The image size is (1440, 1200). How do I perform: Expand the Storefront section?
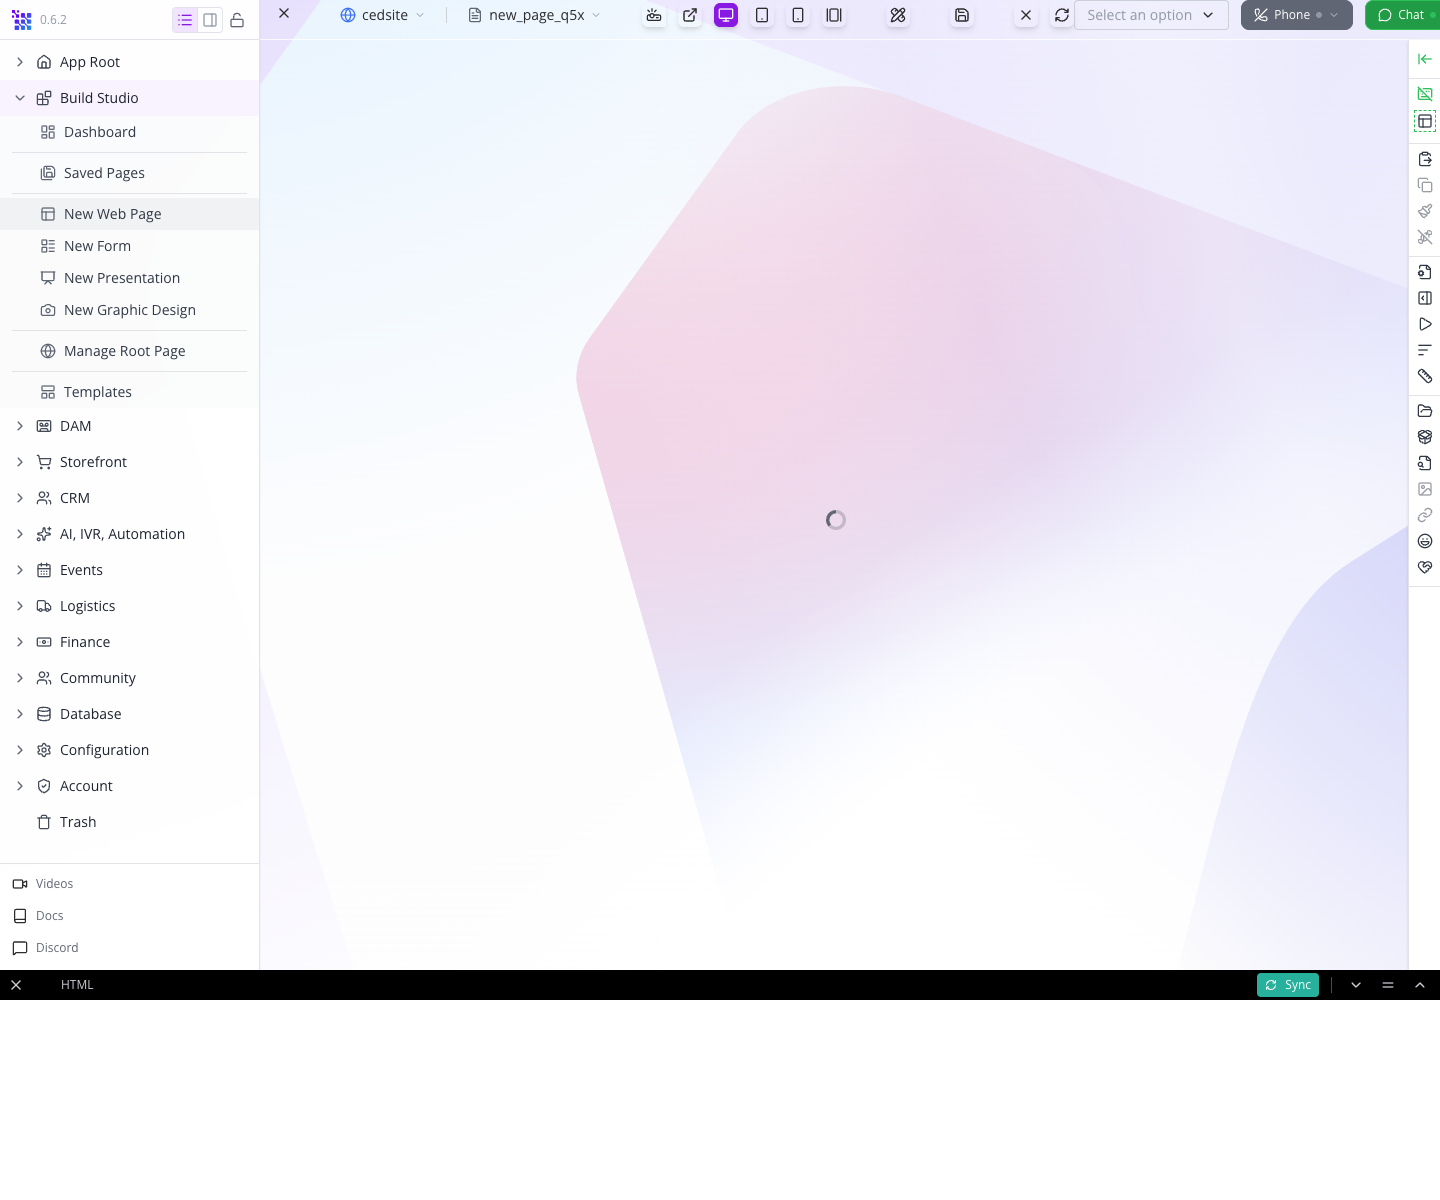point(20,462)
